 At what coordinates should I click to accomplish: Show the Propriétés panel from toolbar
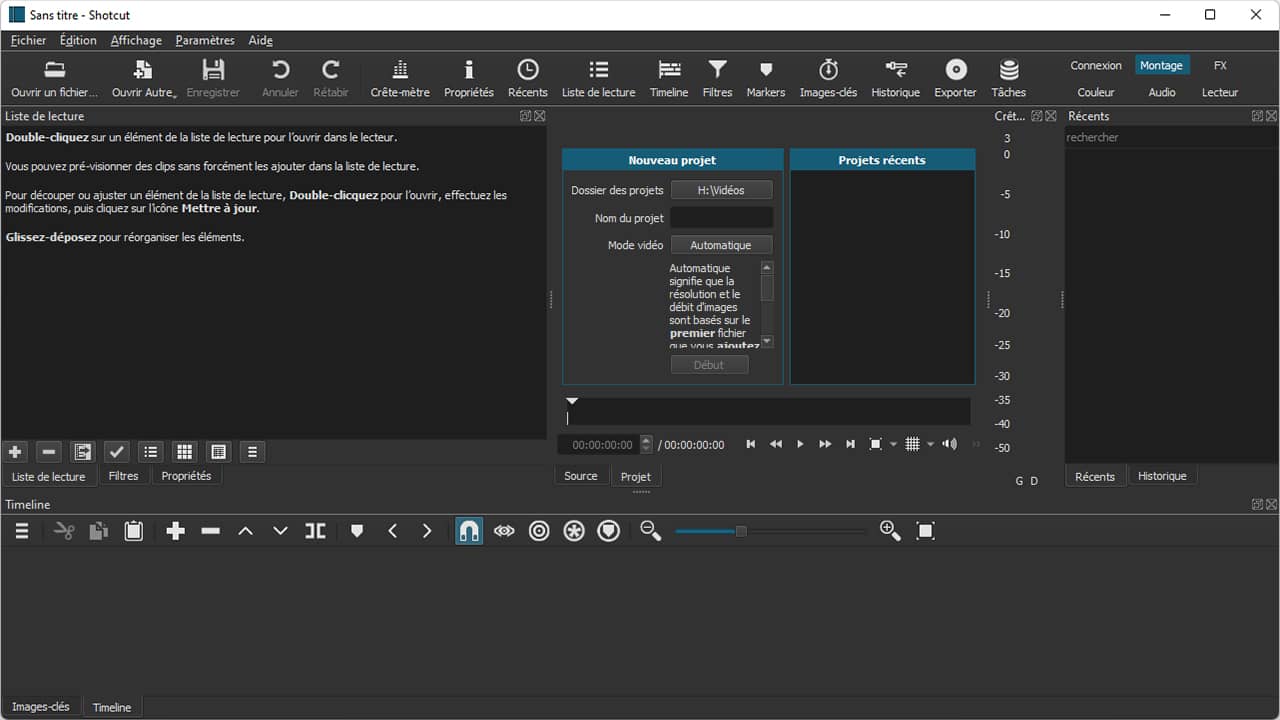pyautogui.click(x=469, y=79)
